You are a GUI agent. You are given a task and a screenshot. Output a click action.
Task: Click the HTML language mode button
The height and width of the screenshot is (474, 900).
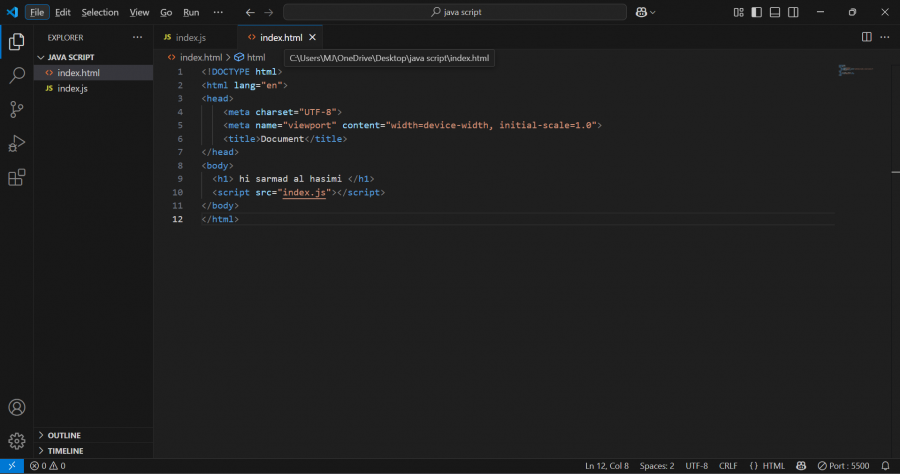[x=768, y=466]
